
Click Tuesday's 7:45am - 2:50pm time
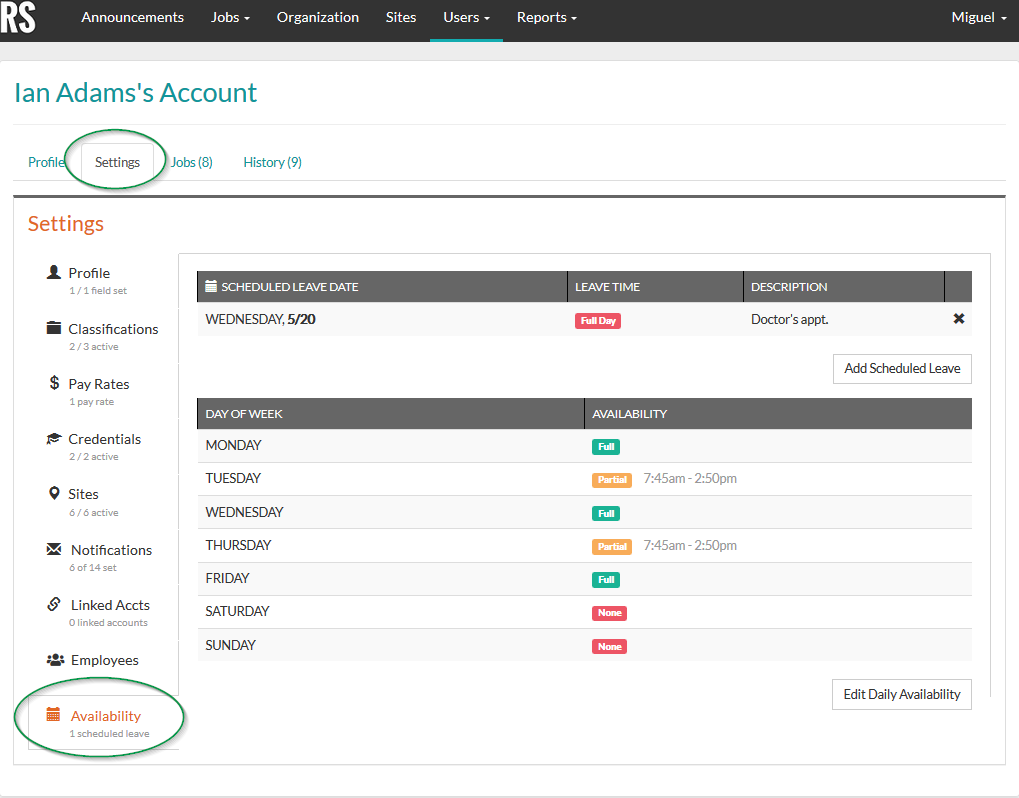[x=690, y=478]
